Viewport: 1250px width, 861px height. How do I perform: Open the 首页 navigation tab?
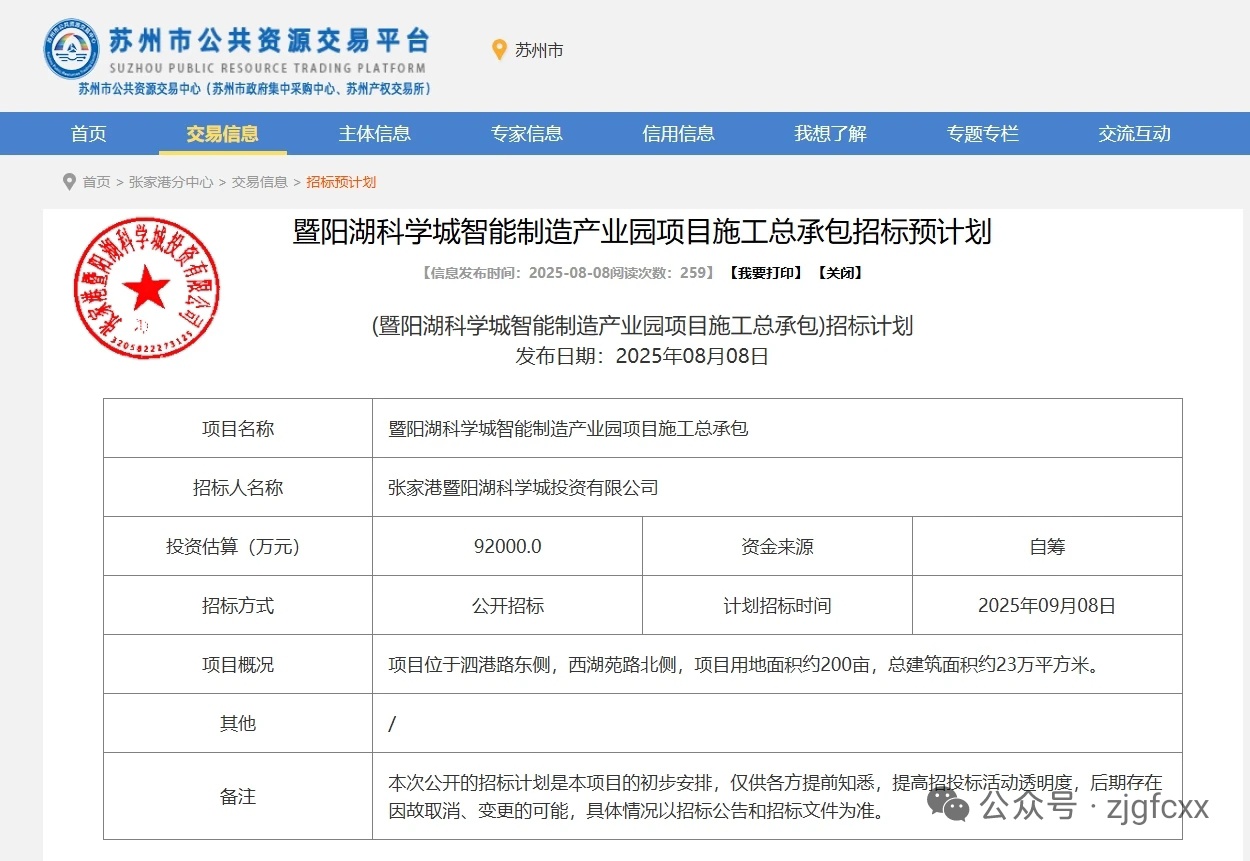(88, 134)
